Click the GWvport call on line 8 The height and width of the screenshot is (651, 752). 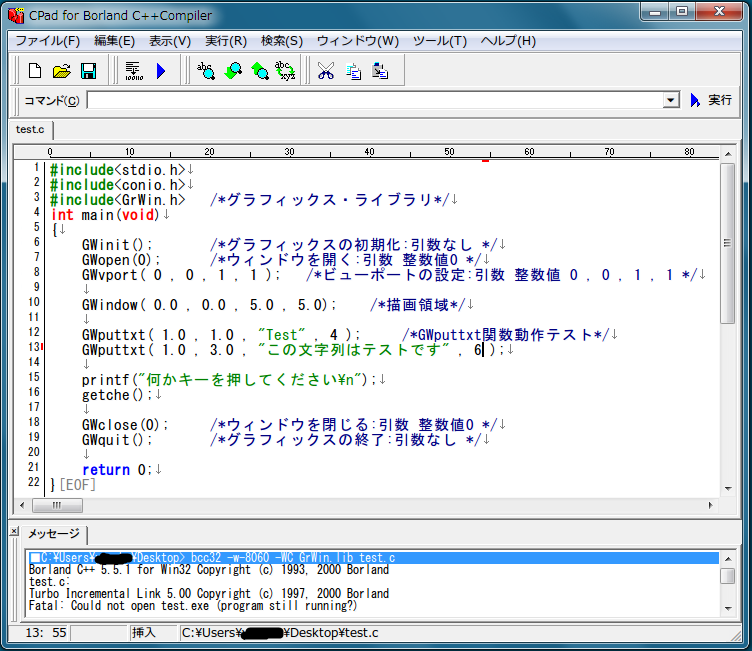click(181, 275)
